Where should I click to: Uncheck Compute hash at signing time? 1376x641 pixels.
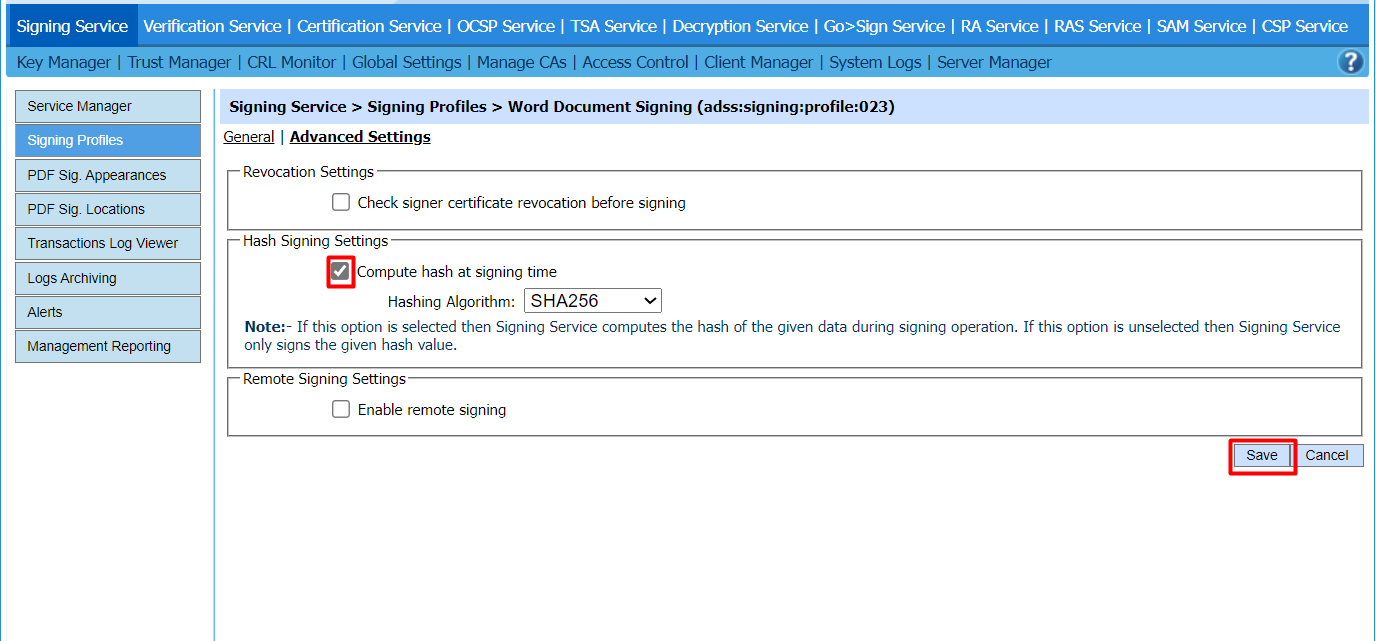pyautogui.click(x=341, y=272)
